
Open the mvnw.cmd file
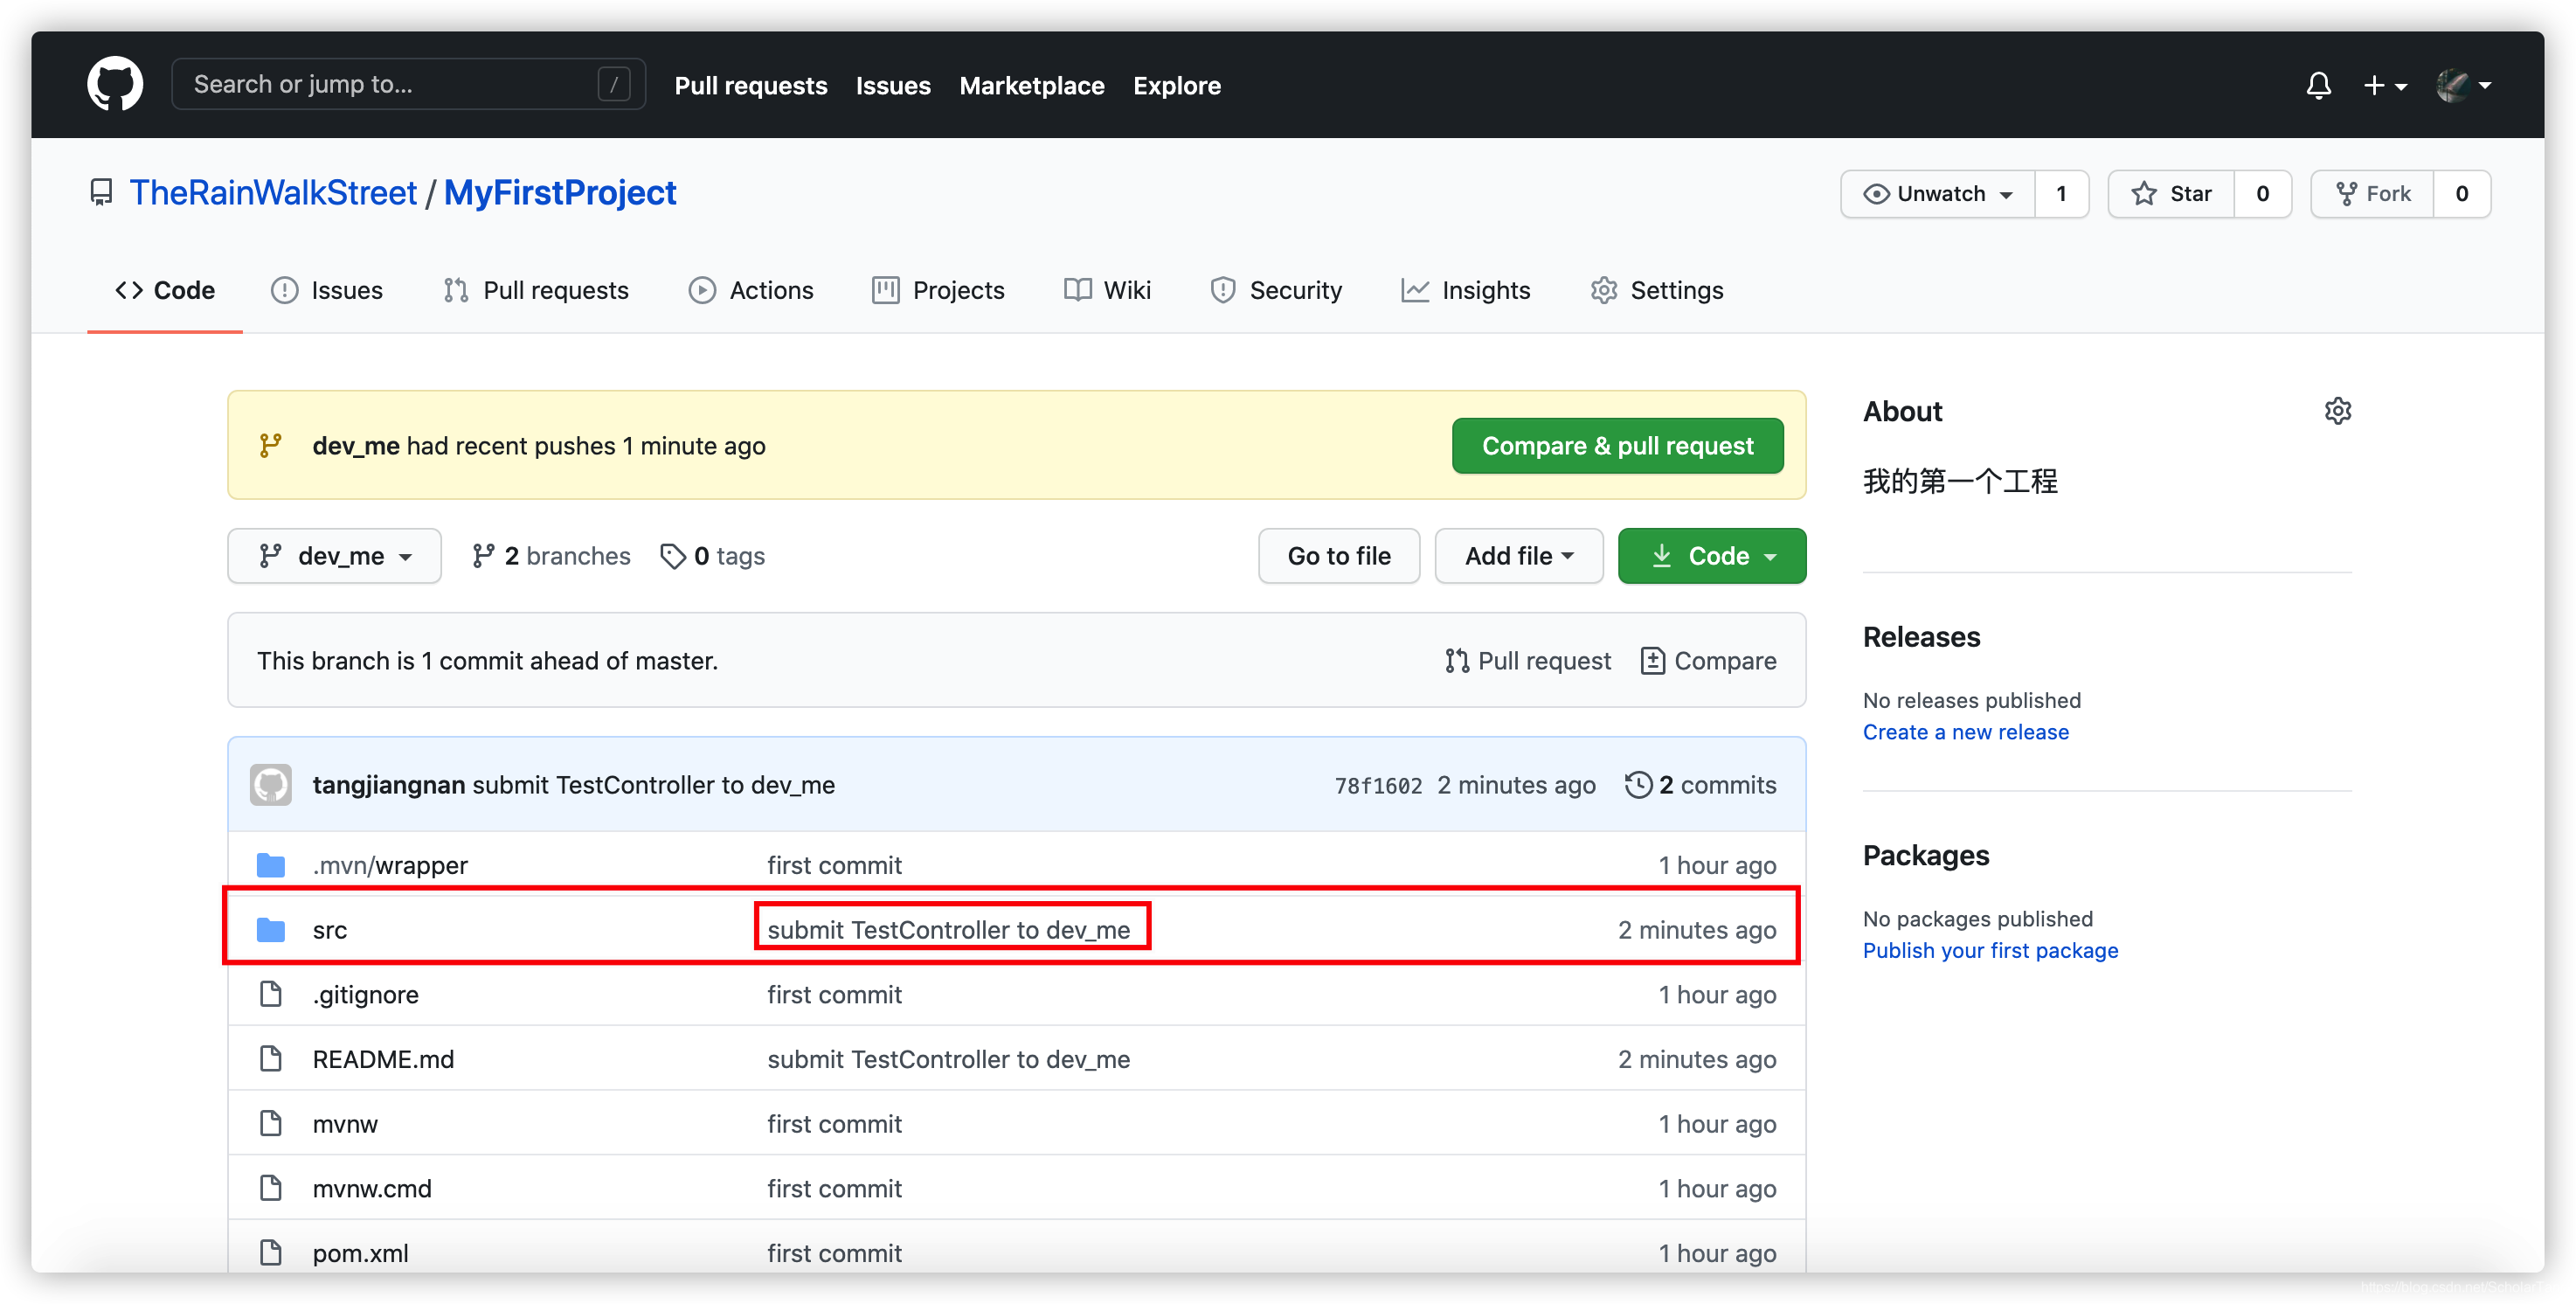[372, 1189]
